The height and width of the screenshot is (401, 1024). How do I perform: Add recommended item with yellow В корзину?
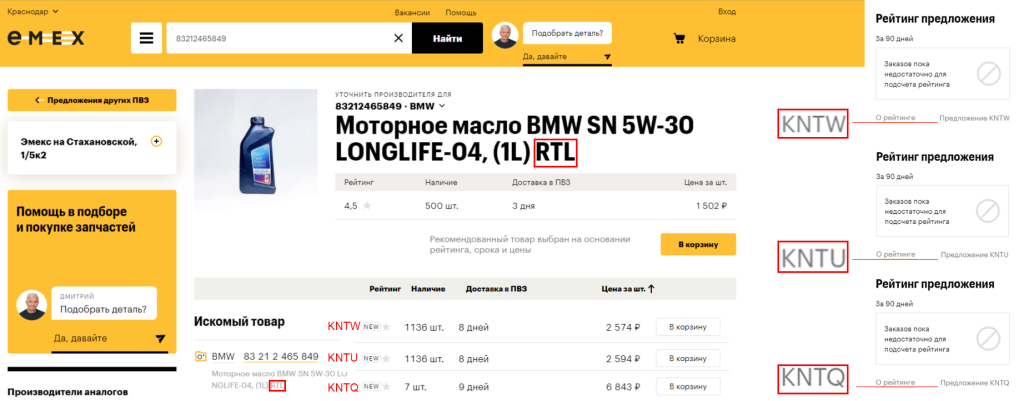(698, 244)
